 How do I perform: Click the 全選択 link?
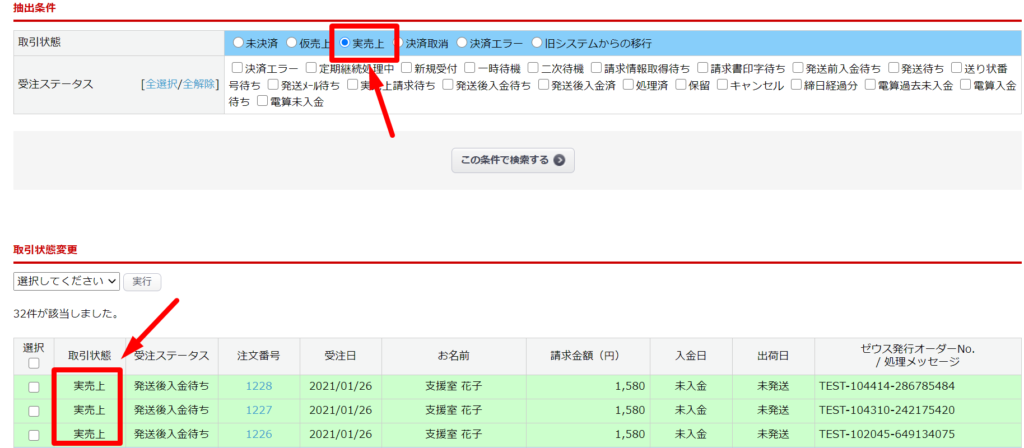pos(160,84)
